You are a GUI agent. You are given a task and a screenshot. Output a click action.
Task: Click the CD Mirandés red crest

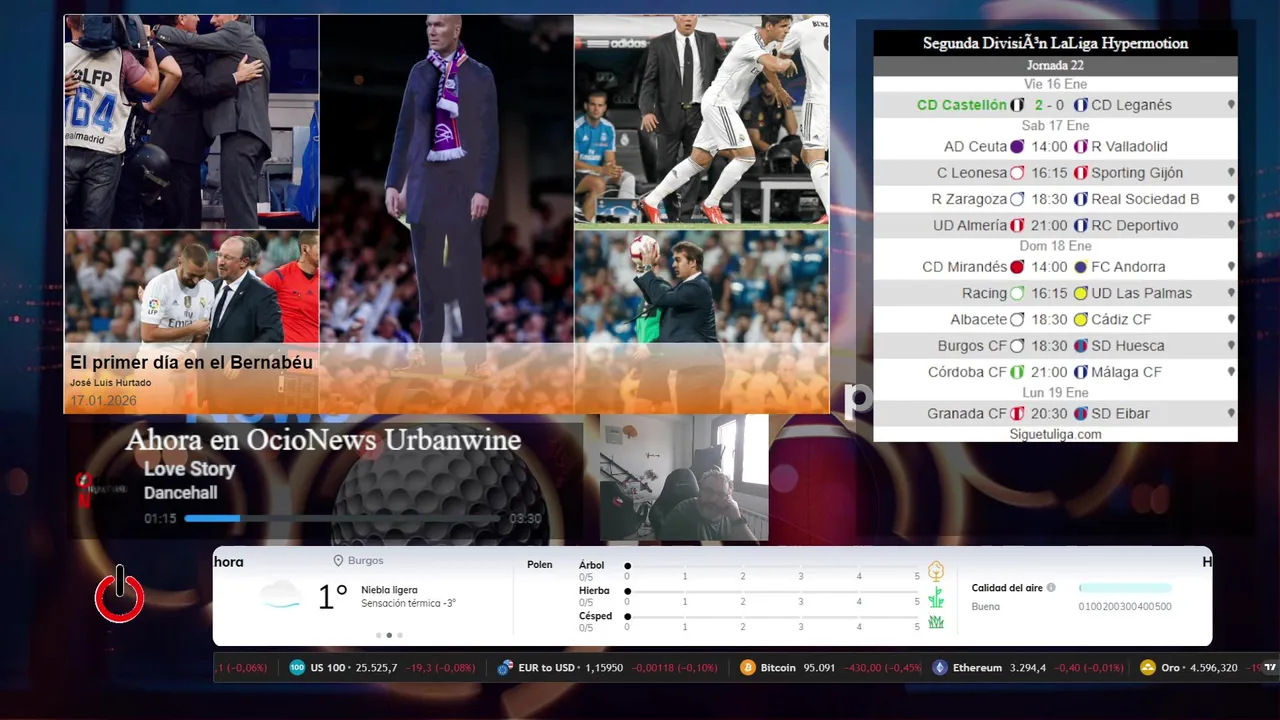point(1018,267)
